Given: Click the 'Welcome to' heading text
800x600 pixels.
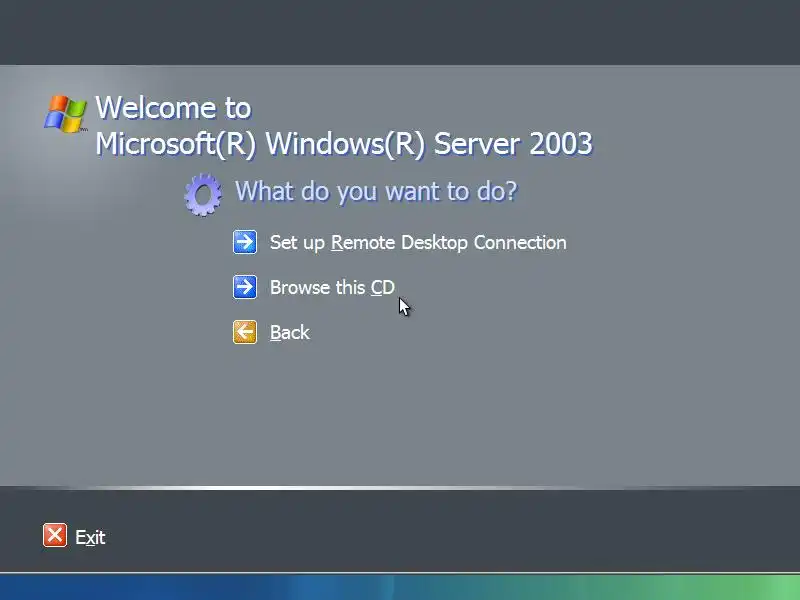Looking at the screenshot, I should [x=173, y=108].
